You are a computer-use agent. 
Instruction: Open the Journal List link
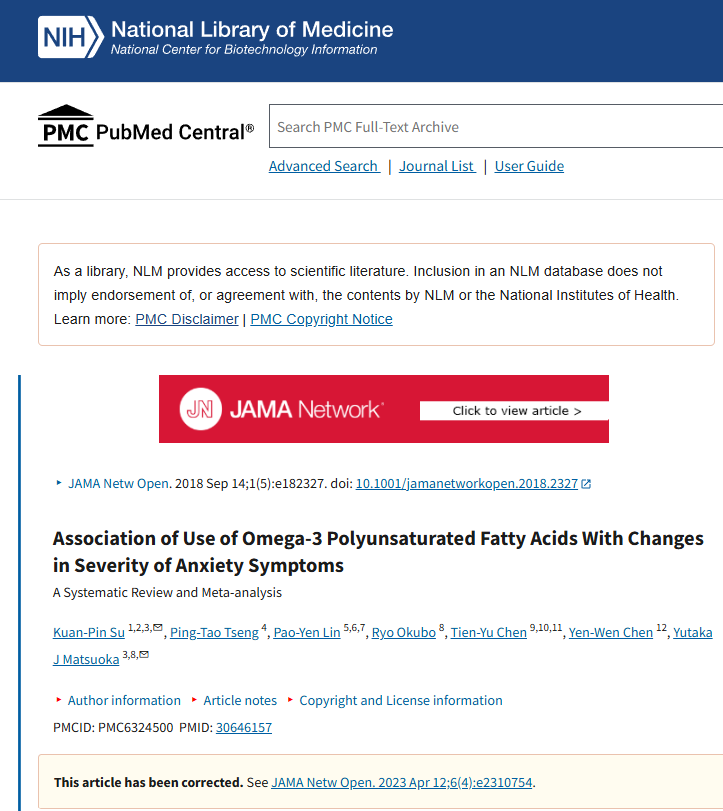437,166
